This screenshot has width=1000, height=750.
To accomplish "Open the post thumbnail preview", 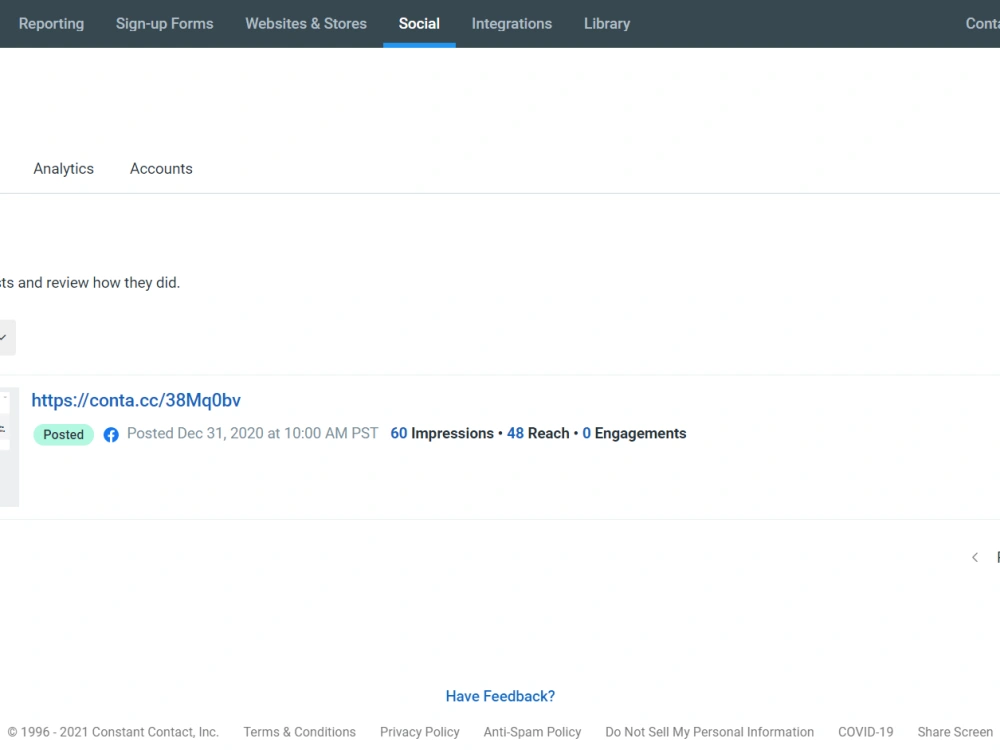I will pos(9,447).
